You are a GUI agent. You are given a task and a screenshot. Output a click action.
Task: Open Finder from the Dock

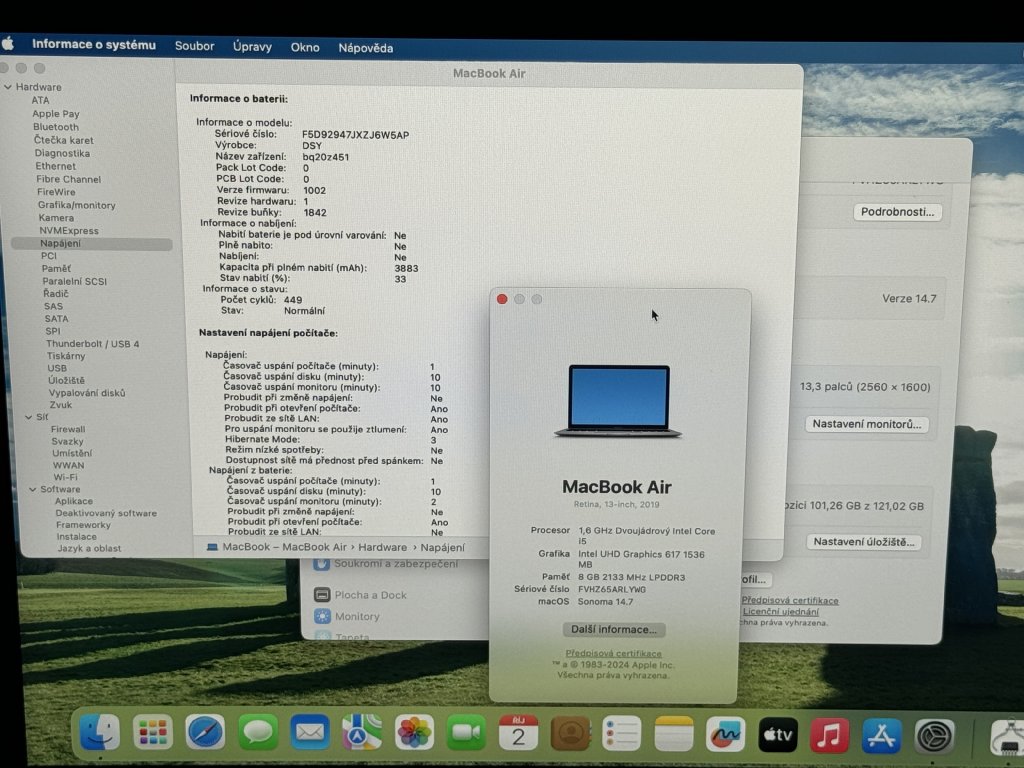click(x=99, y=733)
